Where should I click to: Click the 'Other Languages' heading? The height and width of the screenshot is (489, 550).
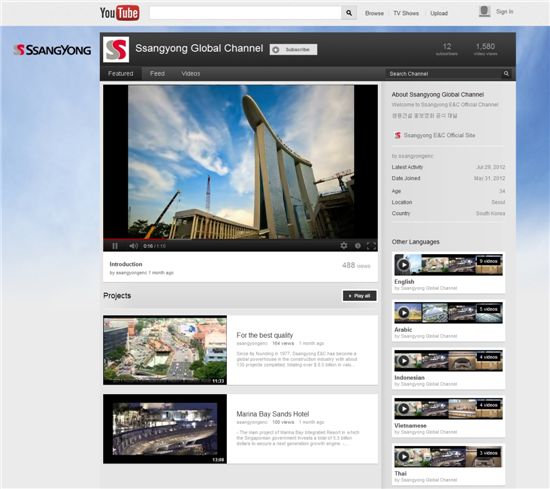pyautogui.click(x=415, y=242)
